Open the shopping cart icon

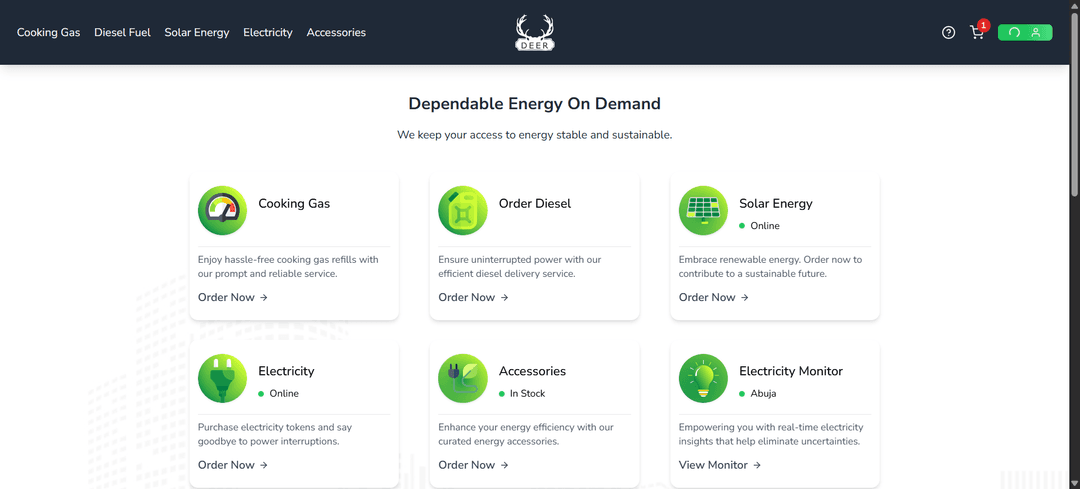pyautogui.click(x=976, y=33)
